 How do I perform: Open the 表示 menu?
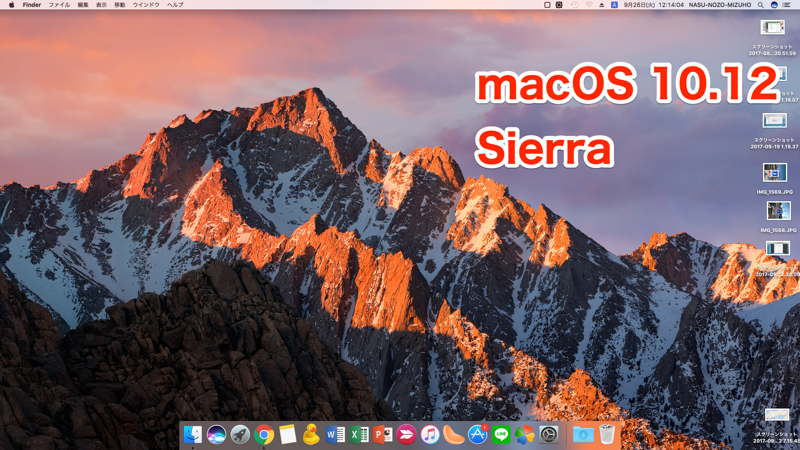tap(102, 5)
